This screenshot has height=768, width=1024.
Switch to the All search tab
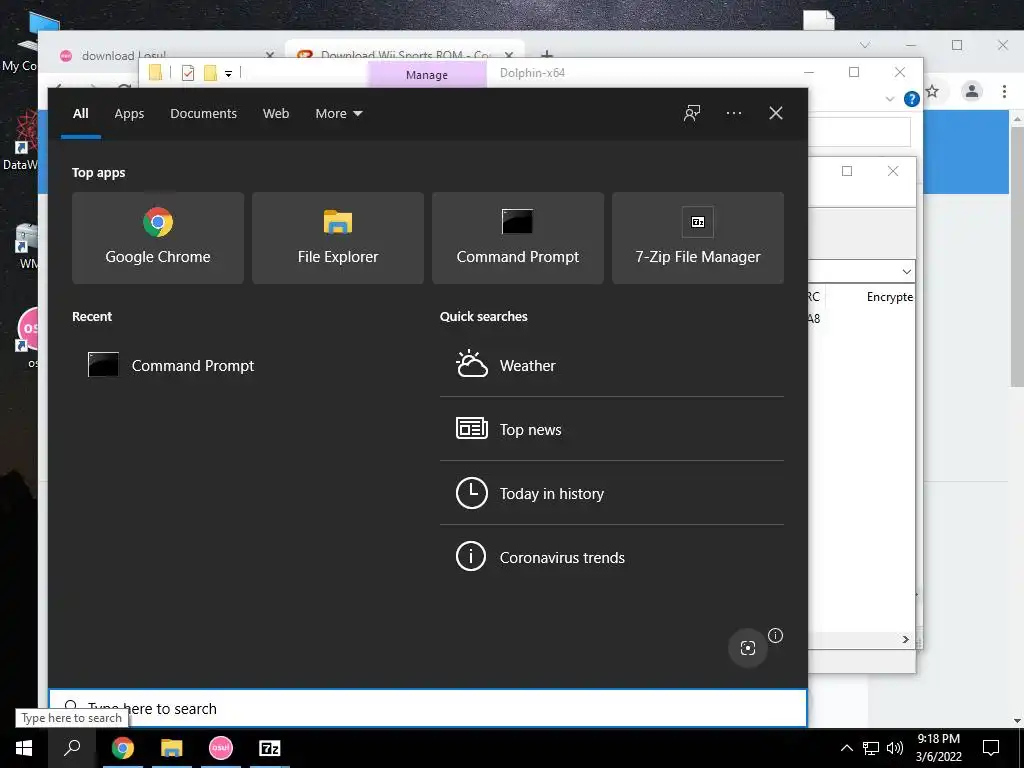(80, 114)
